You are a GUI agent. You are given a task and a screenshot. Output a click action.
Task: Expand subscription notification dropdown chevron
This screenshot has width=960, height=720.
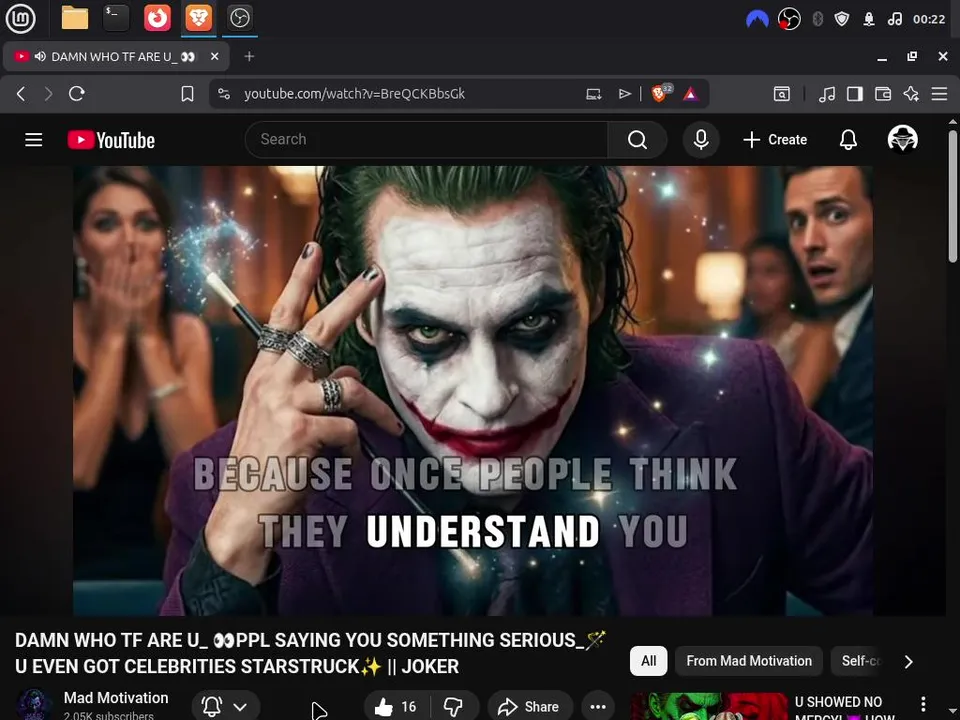coord(241,707)
